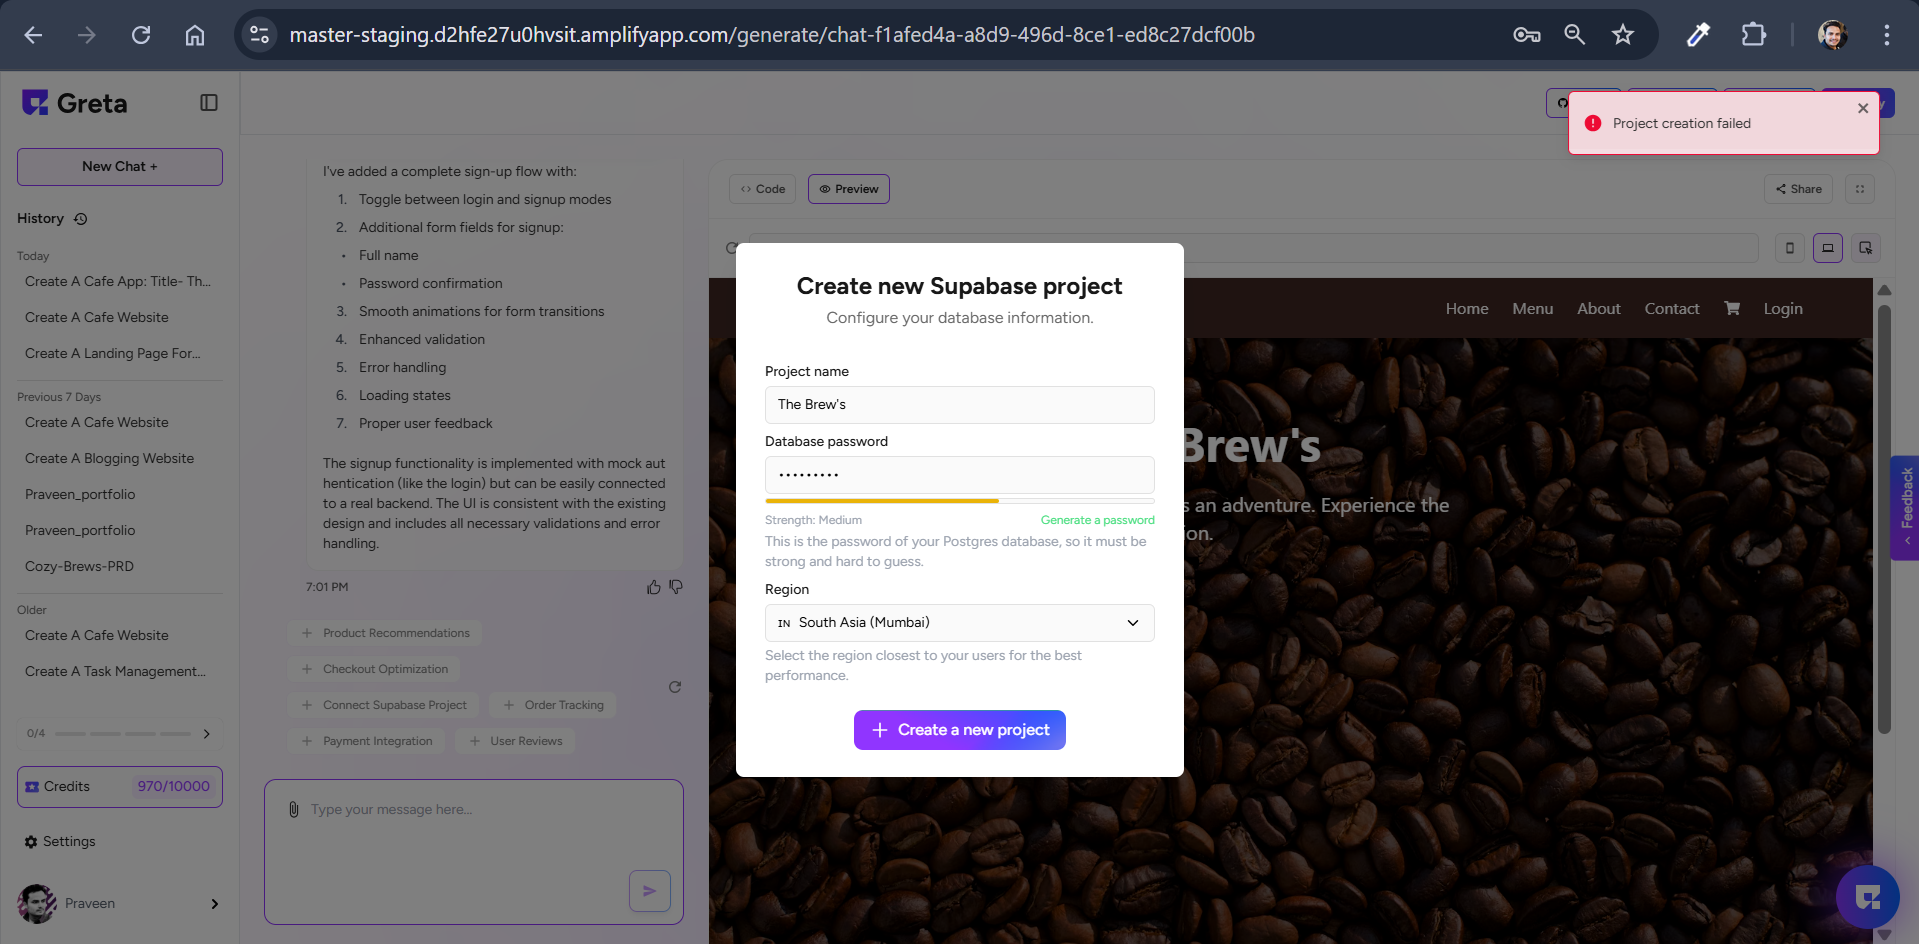Screen dimensions: 1919x944
Task: Switch preview to mobile device view
Action: [1790, 248]
